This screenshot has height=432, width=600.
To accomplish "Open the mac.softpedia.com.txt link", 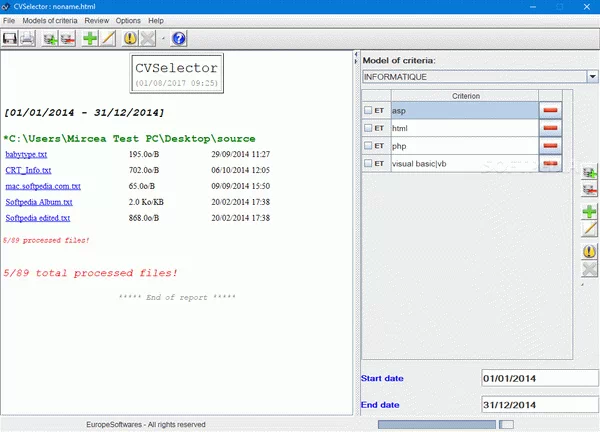I will pyautogui.click(x=43, y=186).
